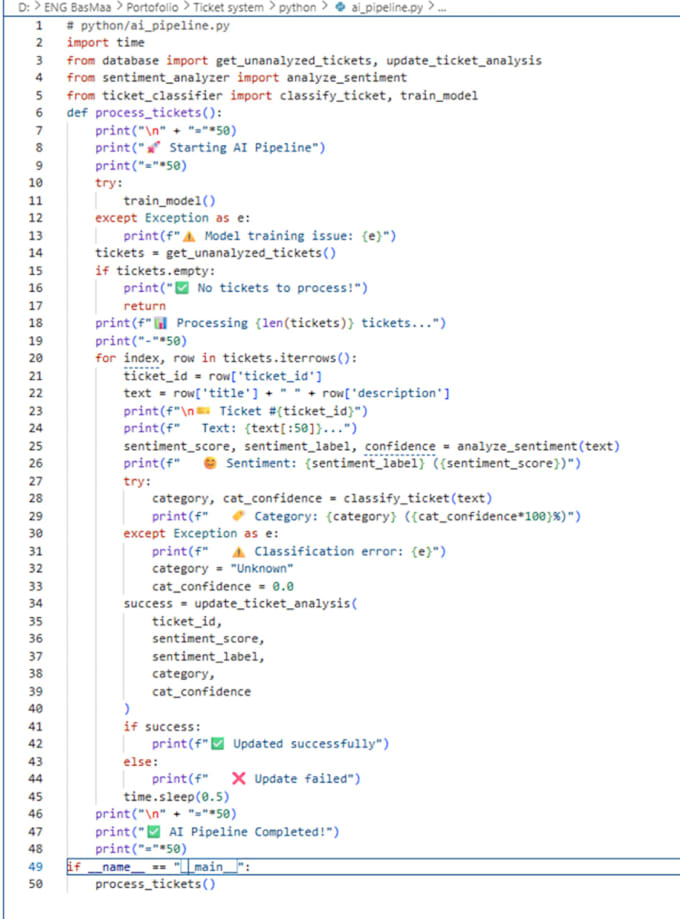
Task: Click 'time.sleep(0.5)' statement
Action: click(x=176, y=797)
